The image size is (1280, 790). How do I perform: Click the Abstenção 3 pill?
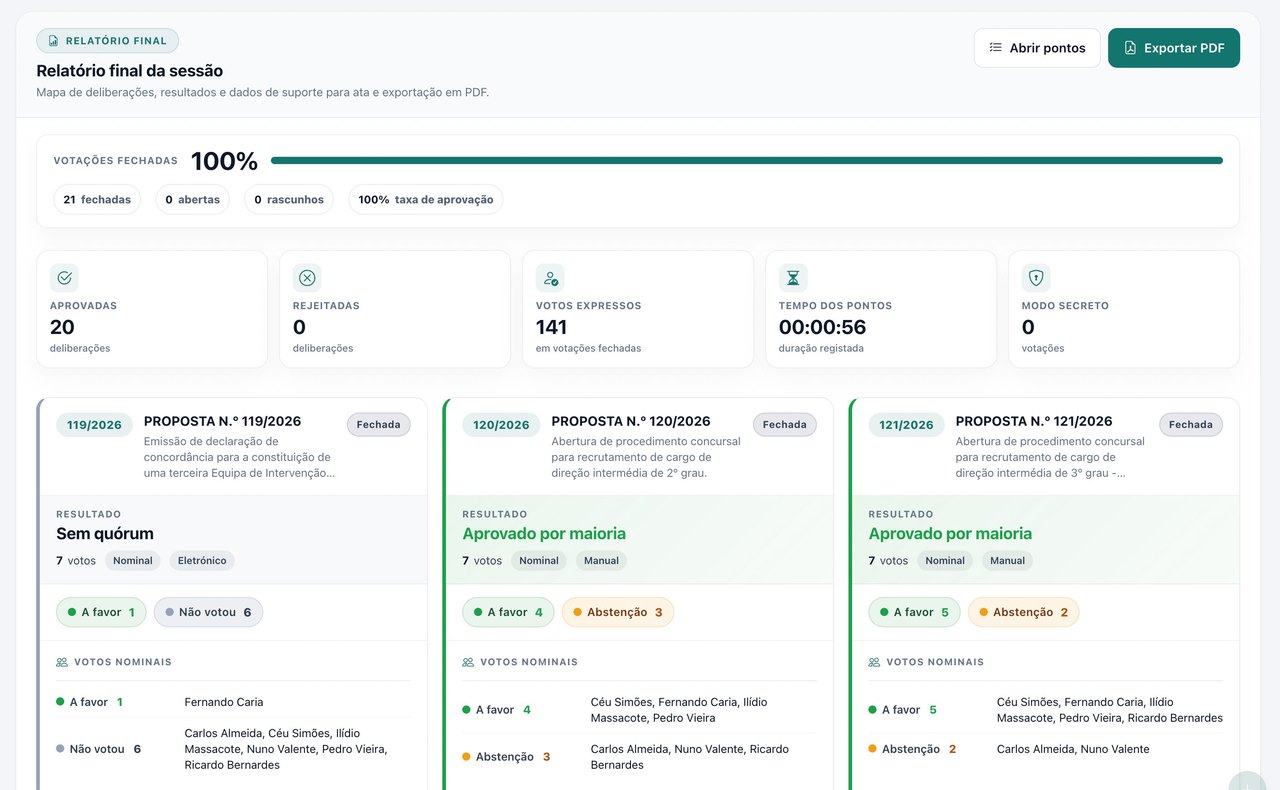pyautogui.click(x=618, y=612)
